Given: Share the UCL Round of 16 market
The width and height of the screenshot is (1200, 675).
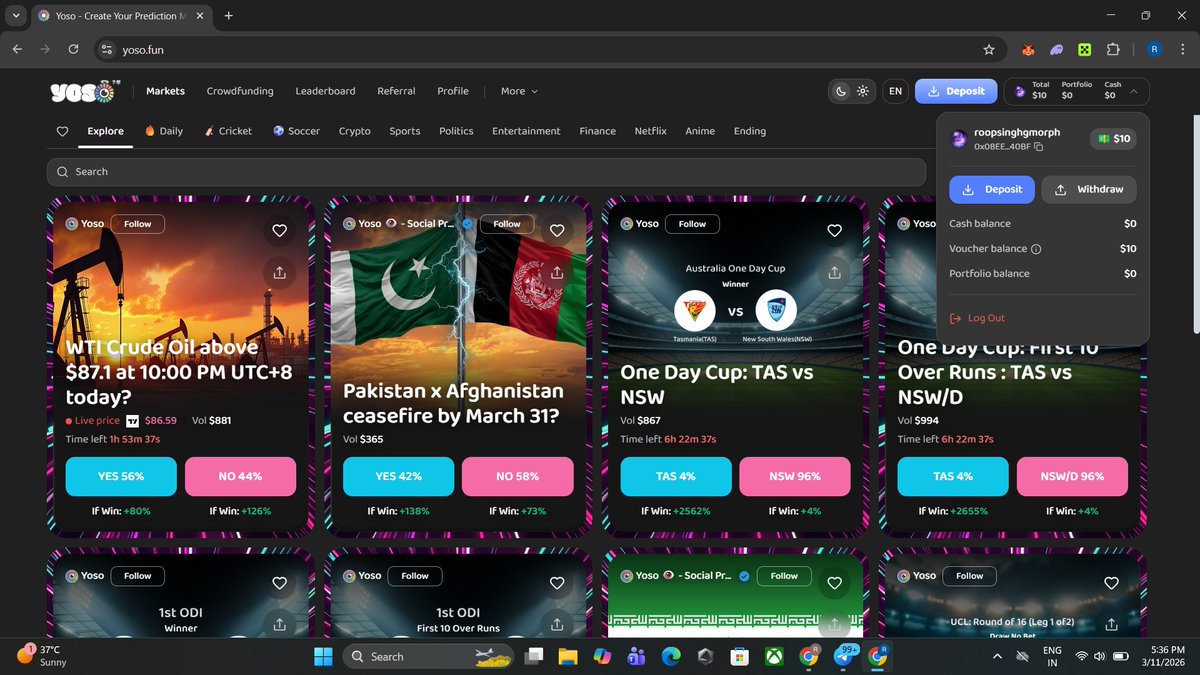Looking at the screenshot, I should click(x=1111, y=623).
